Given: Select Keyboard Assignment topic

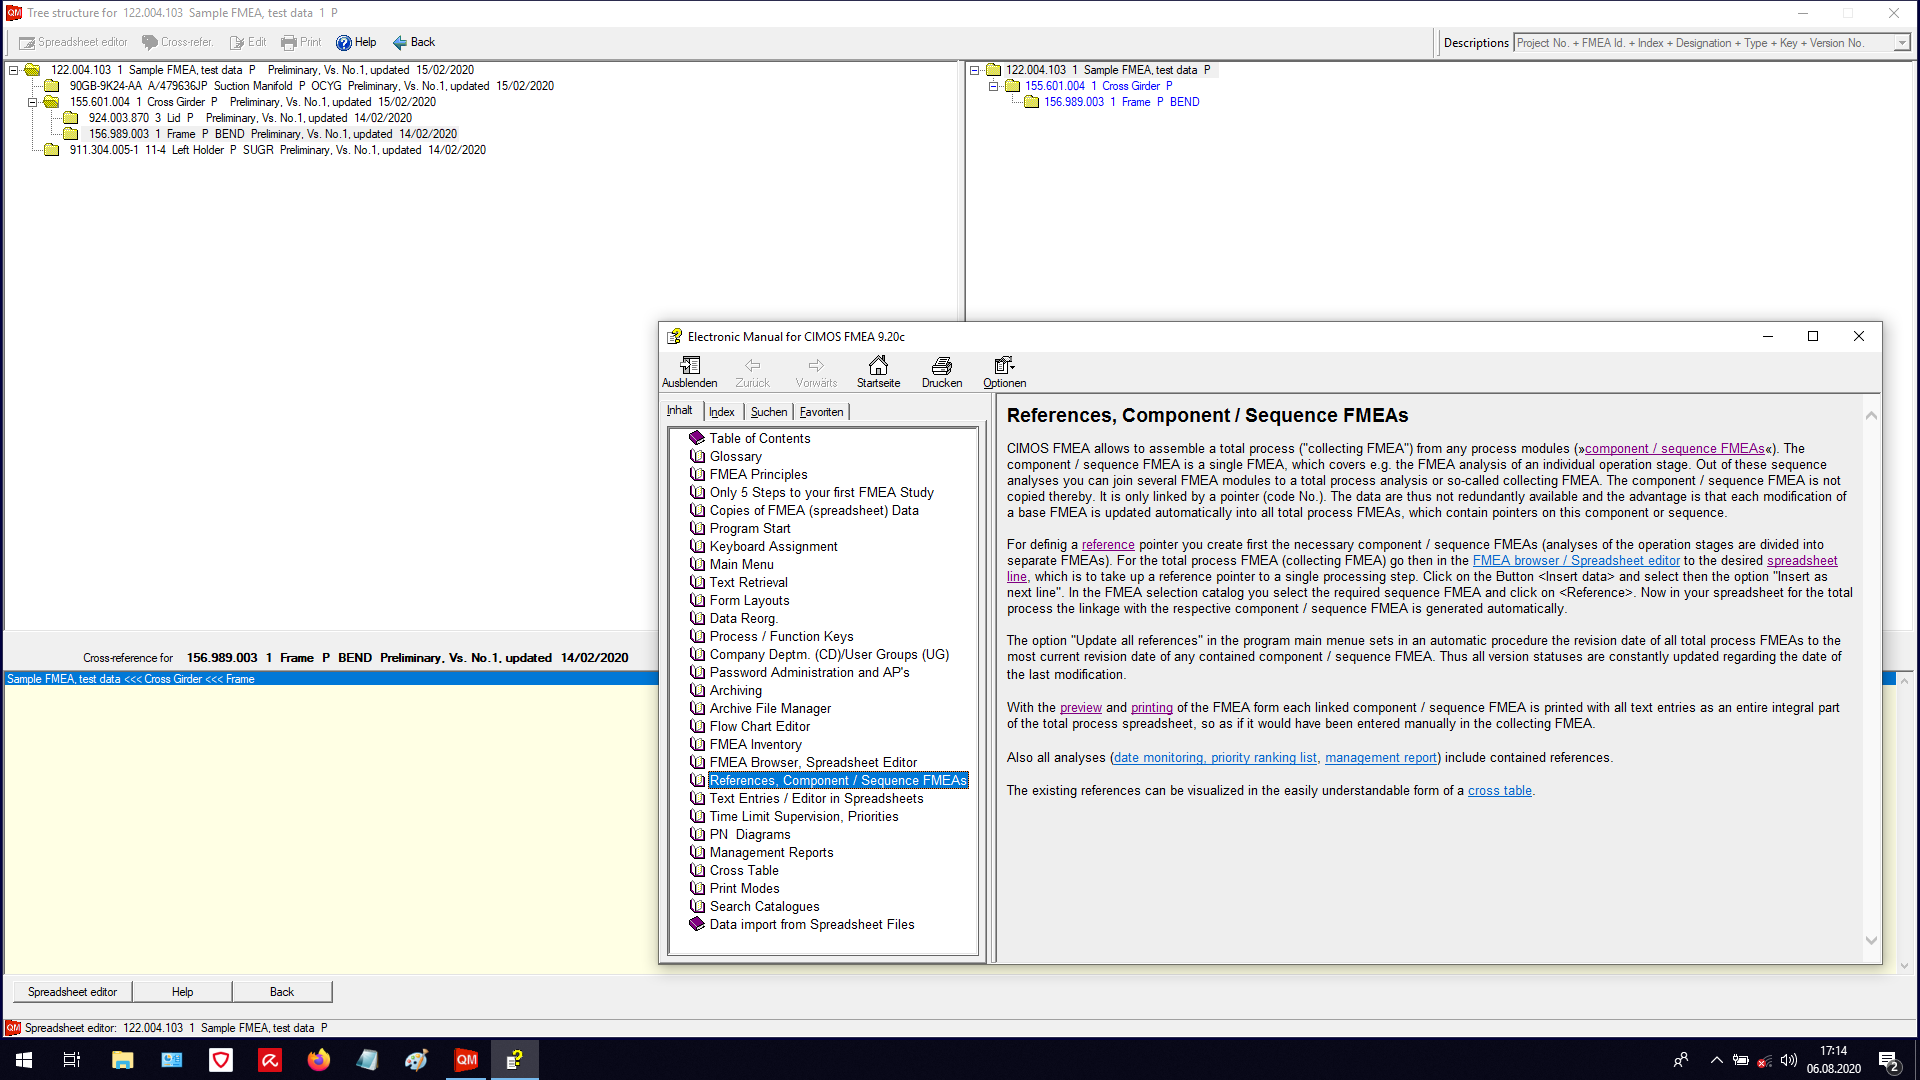Looking at the screenshot, I should (x=773, y=546).
